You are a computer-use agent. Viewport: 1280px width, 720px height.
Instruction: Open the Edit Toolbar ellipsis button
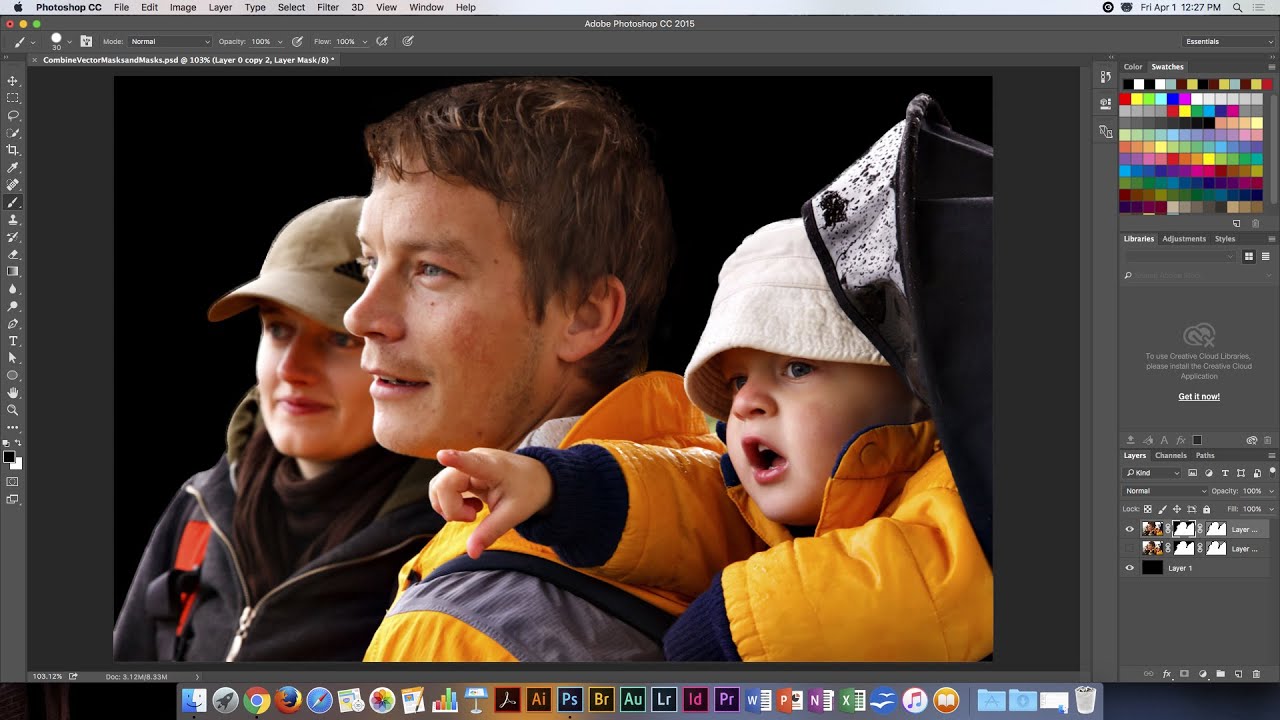[13, 428]
